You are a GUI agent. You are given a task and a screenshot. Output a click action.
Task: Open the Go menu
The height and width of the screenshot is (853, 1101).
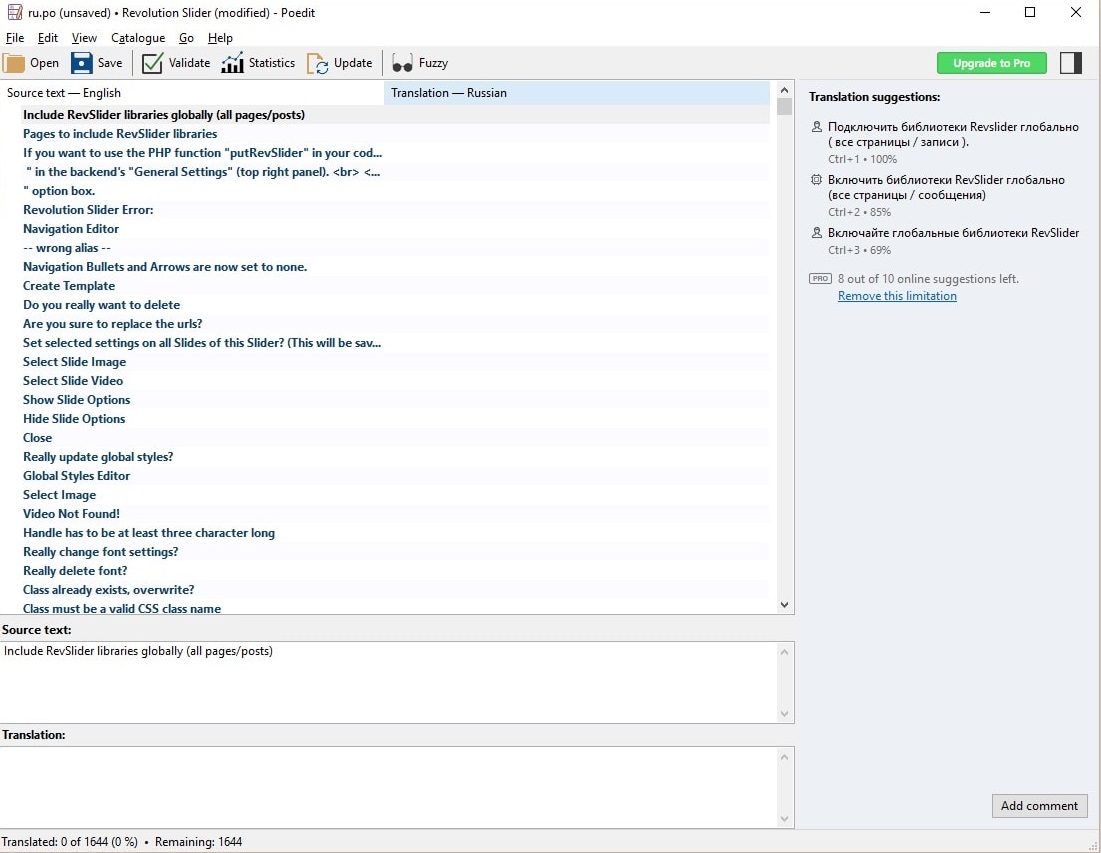click(x=186, y=38)
